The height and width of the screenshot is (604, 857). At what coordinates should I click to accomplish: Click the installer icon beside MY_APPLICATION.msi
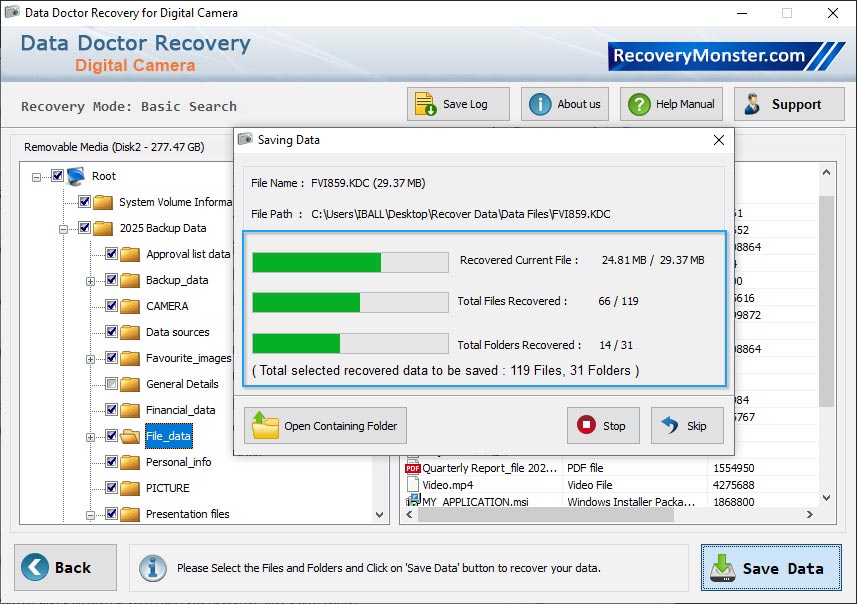411,503
